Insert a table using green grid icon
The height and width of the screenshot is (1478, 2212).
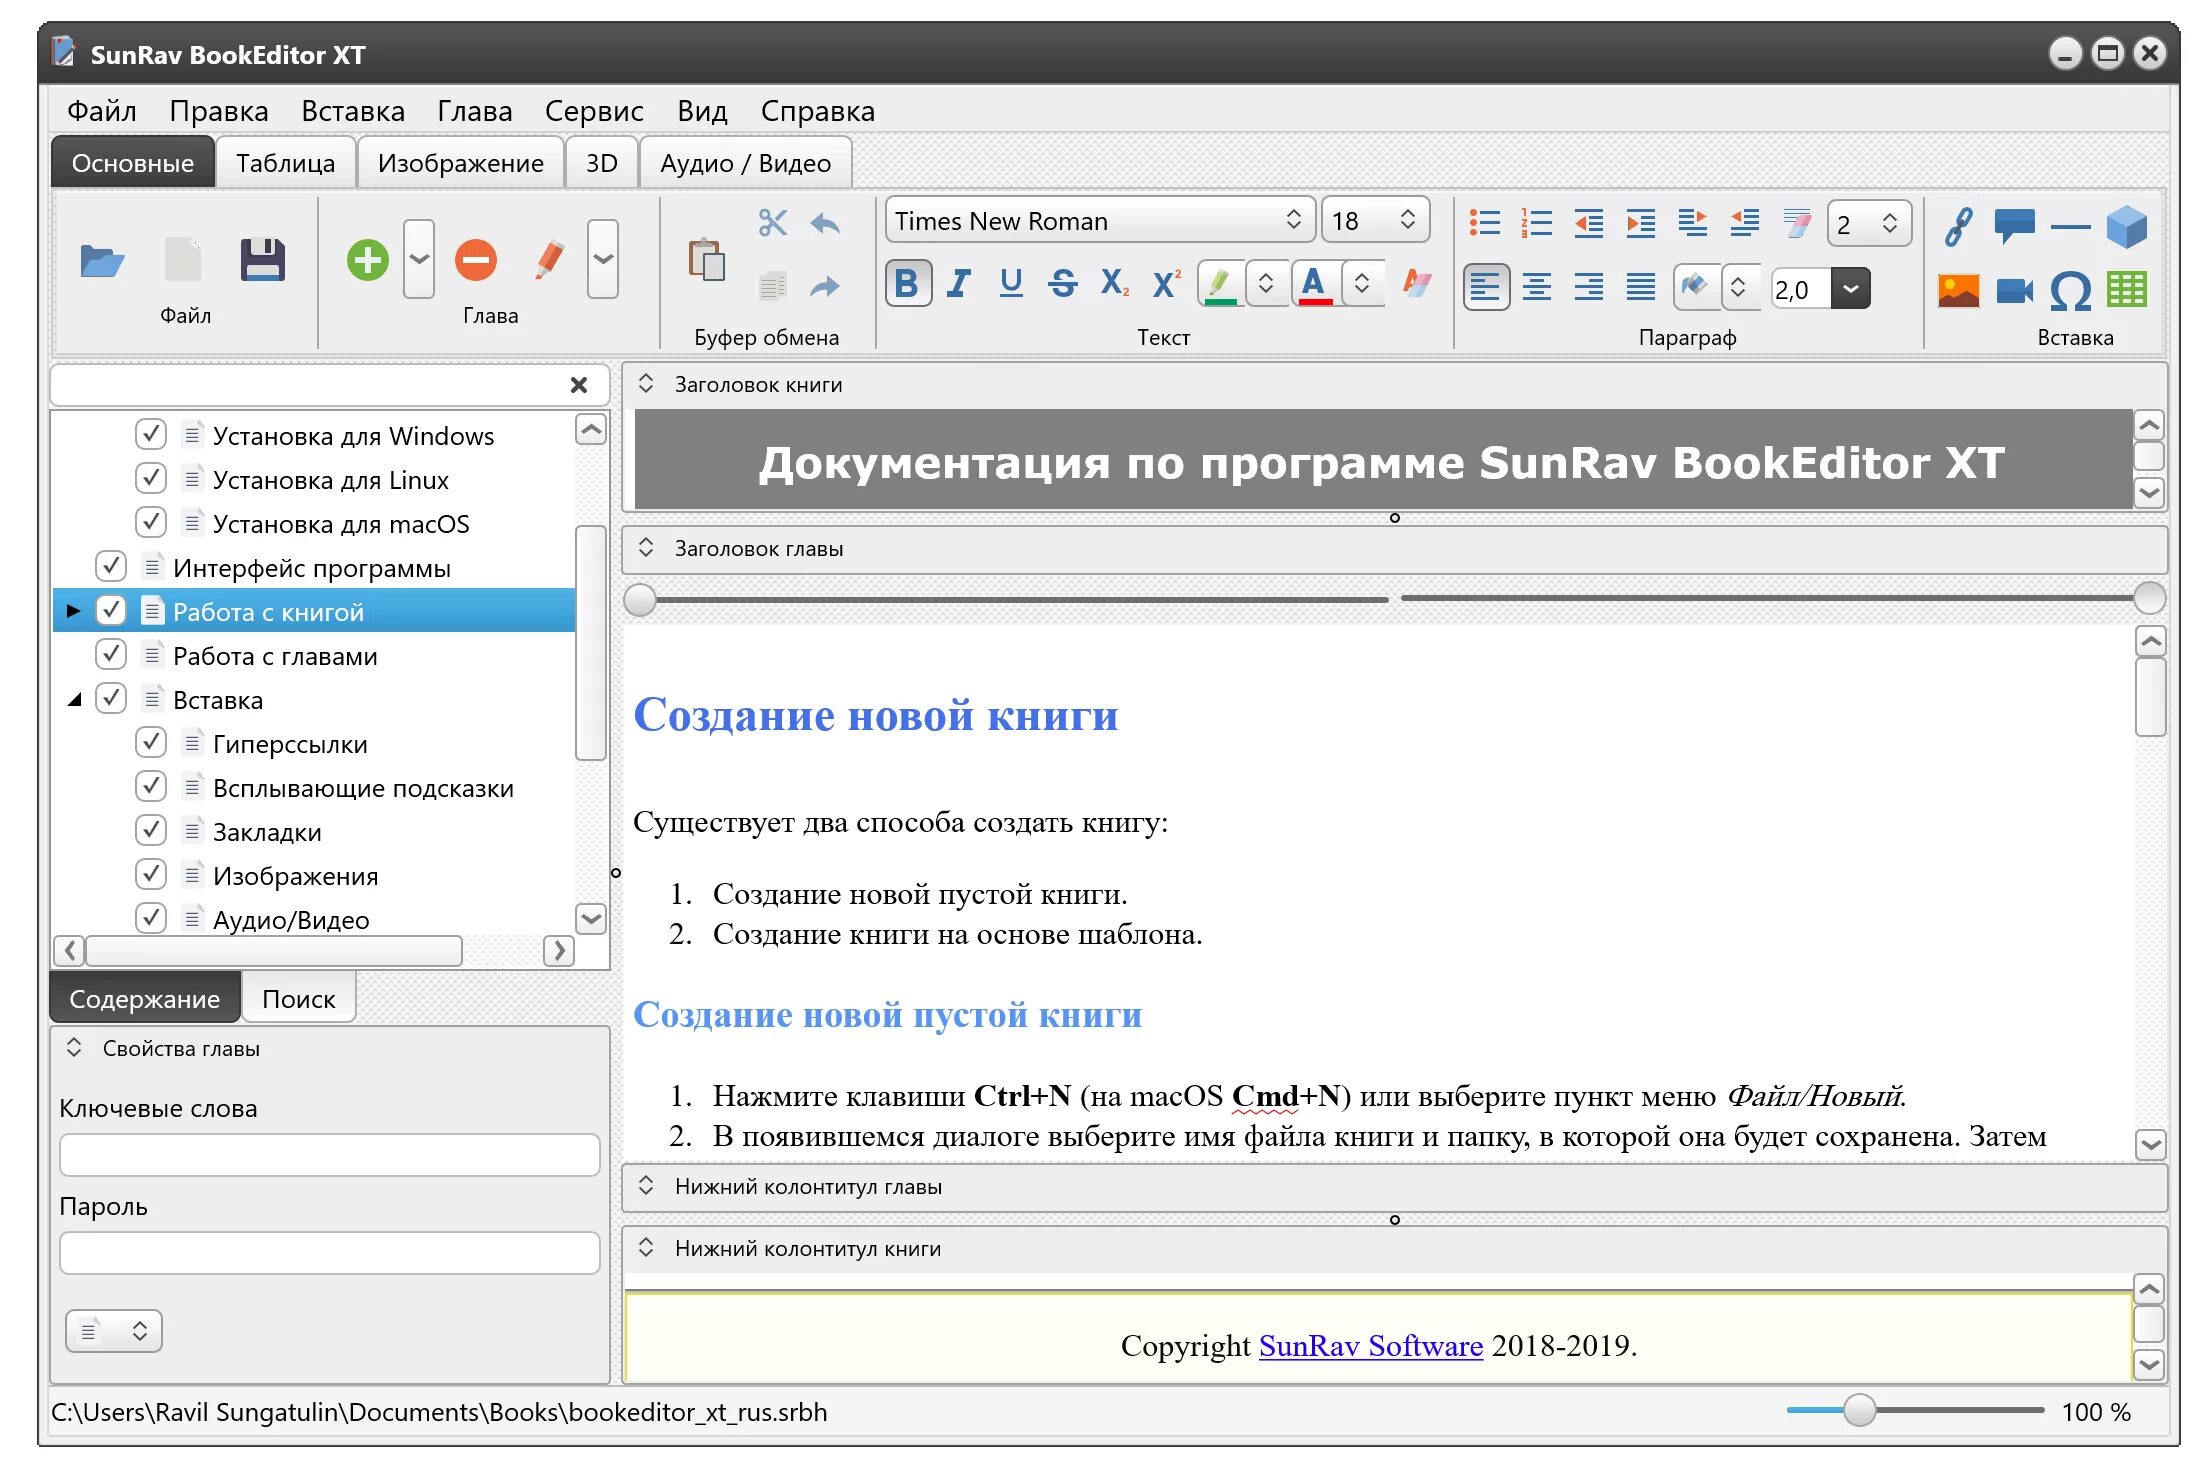pos(2126,290)
